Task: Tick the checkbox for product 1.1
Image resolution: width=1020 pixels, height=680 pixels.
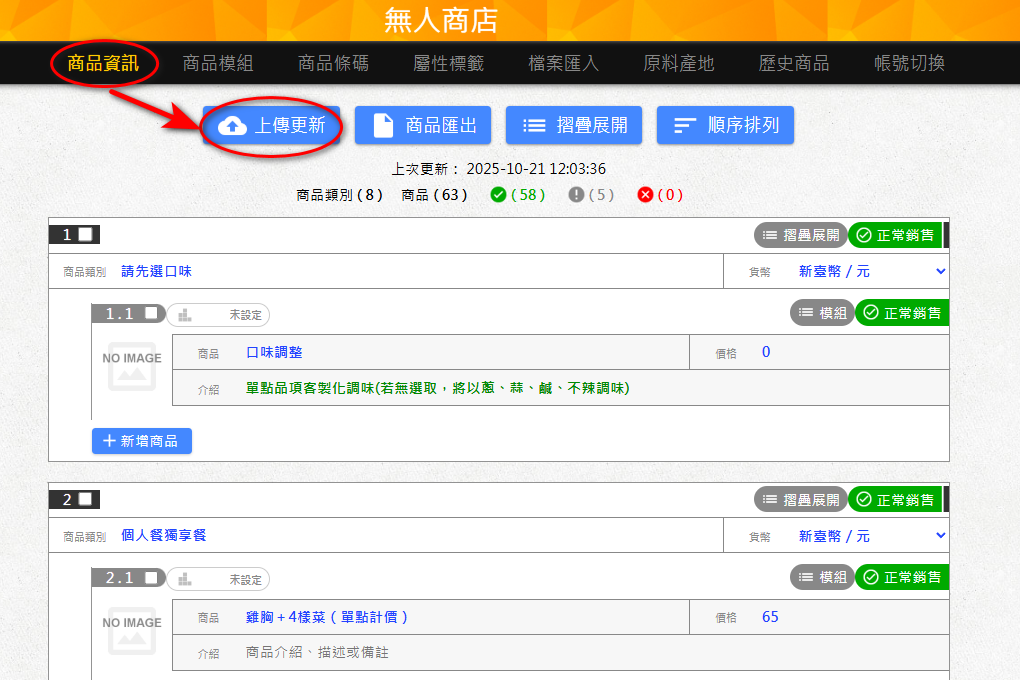Action: pos(151,313)
